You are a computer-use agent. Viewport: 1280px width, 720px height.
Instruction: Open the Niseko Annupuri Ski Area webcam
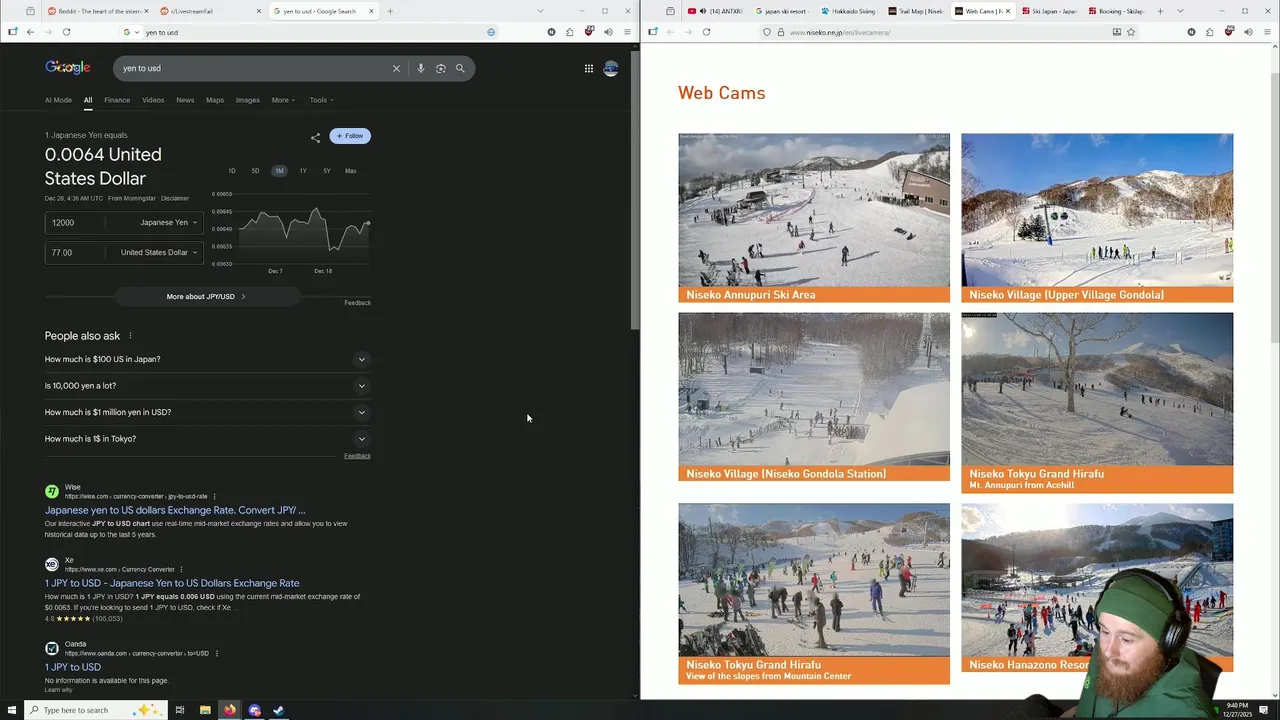(x=814, y=218)
